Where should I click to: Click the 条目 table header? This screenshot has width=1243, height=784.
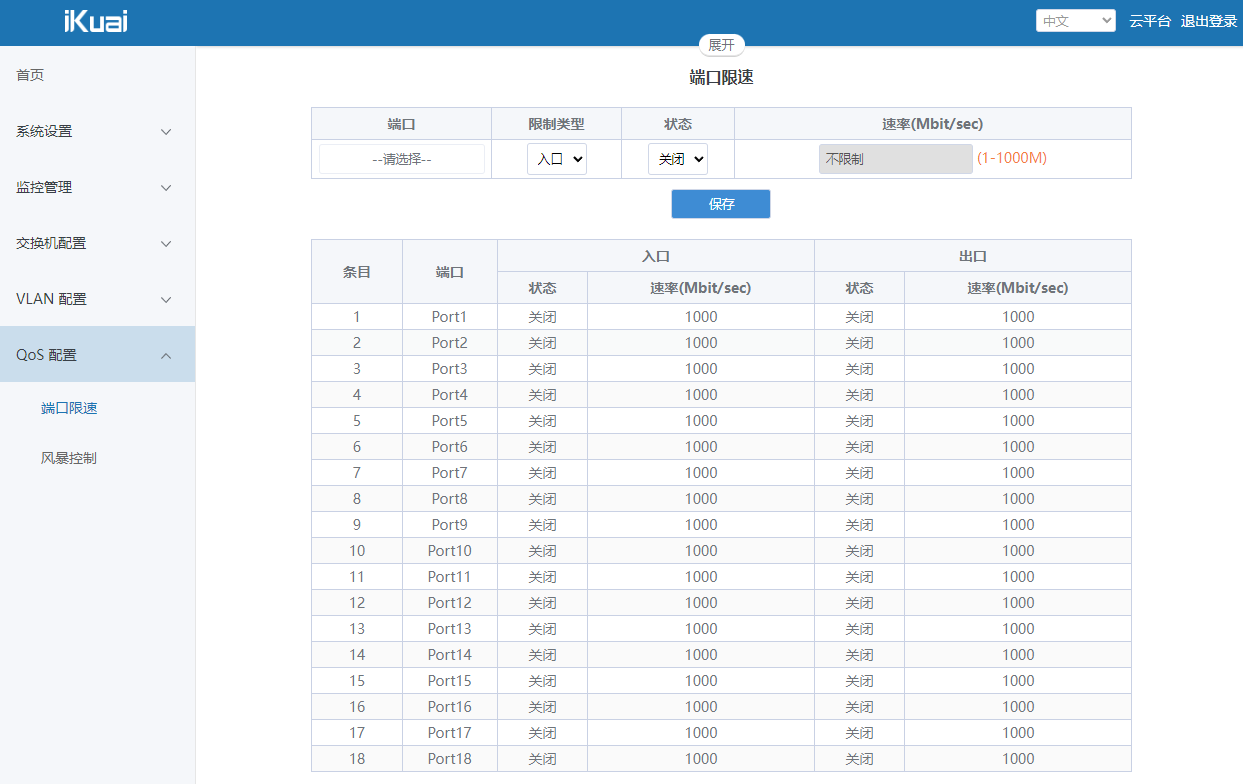click(x=357, y=272)
